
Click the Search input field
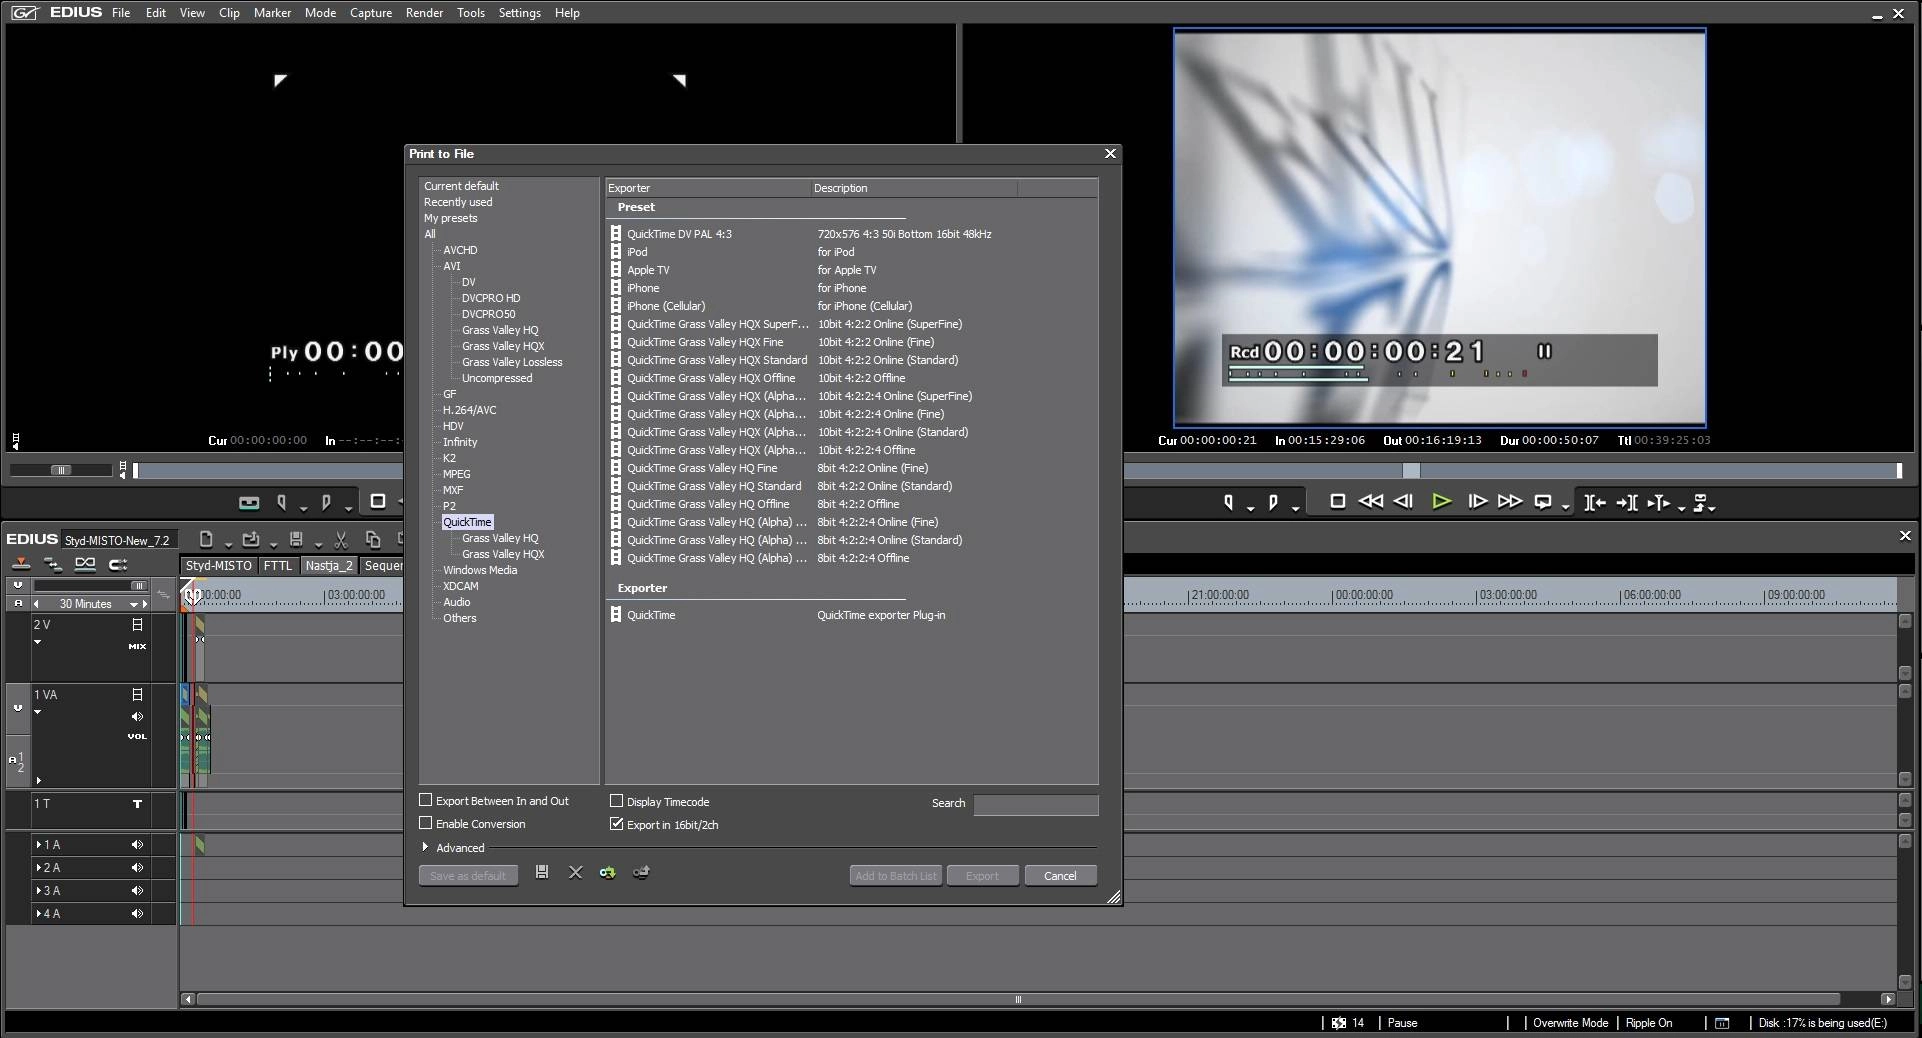1035,804
